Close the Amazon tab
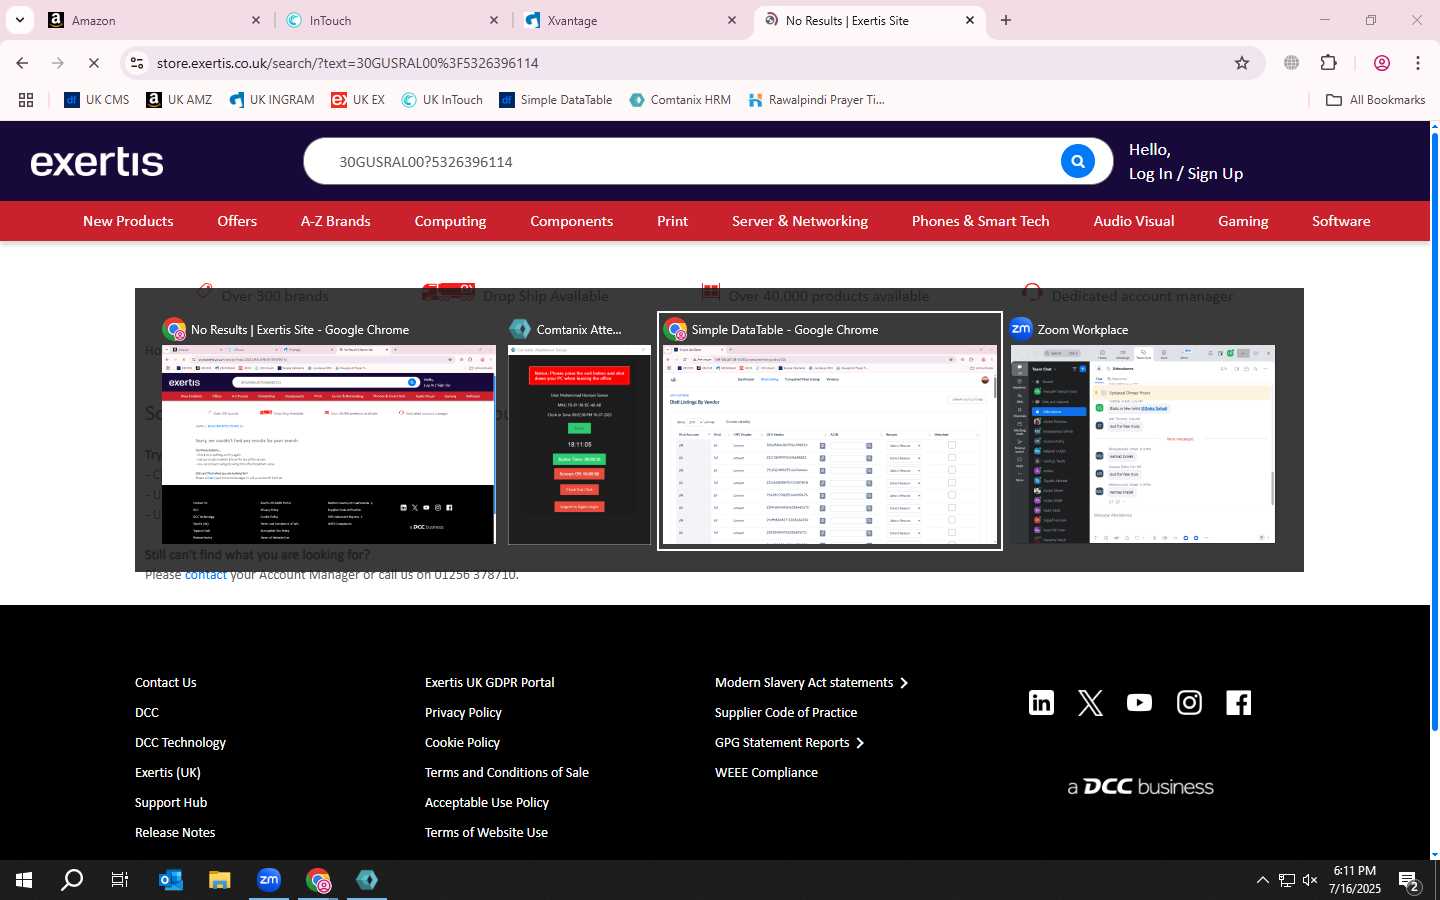This screenshot has width=1440, height=900. click(255, 20)
